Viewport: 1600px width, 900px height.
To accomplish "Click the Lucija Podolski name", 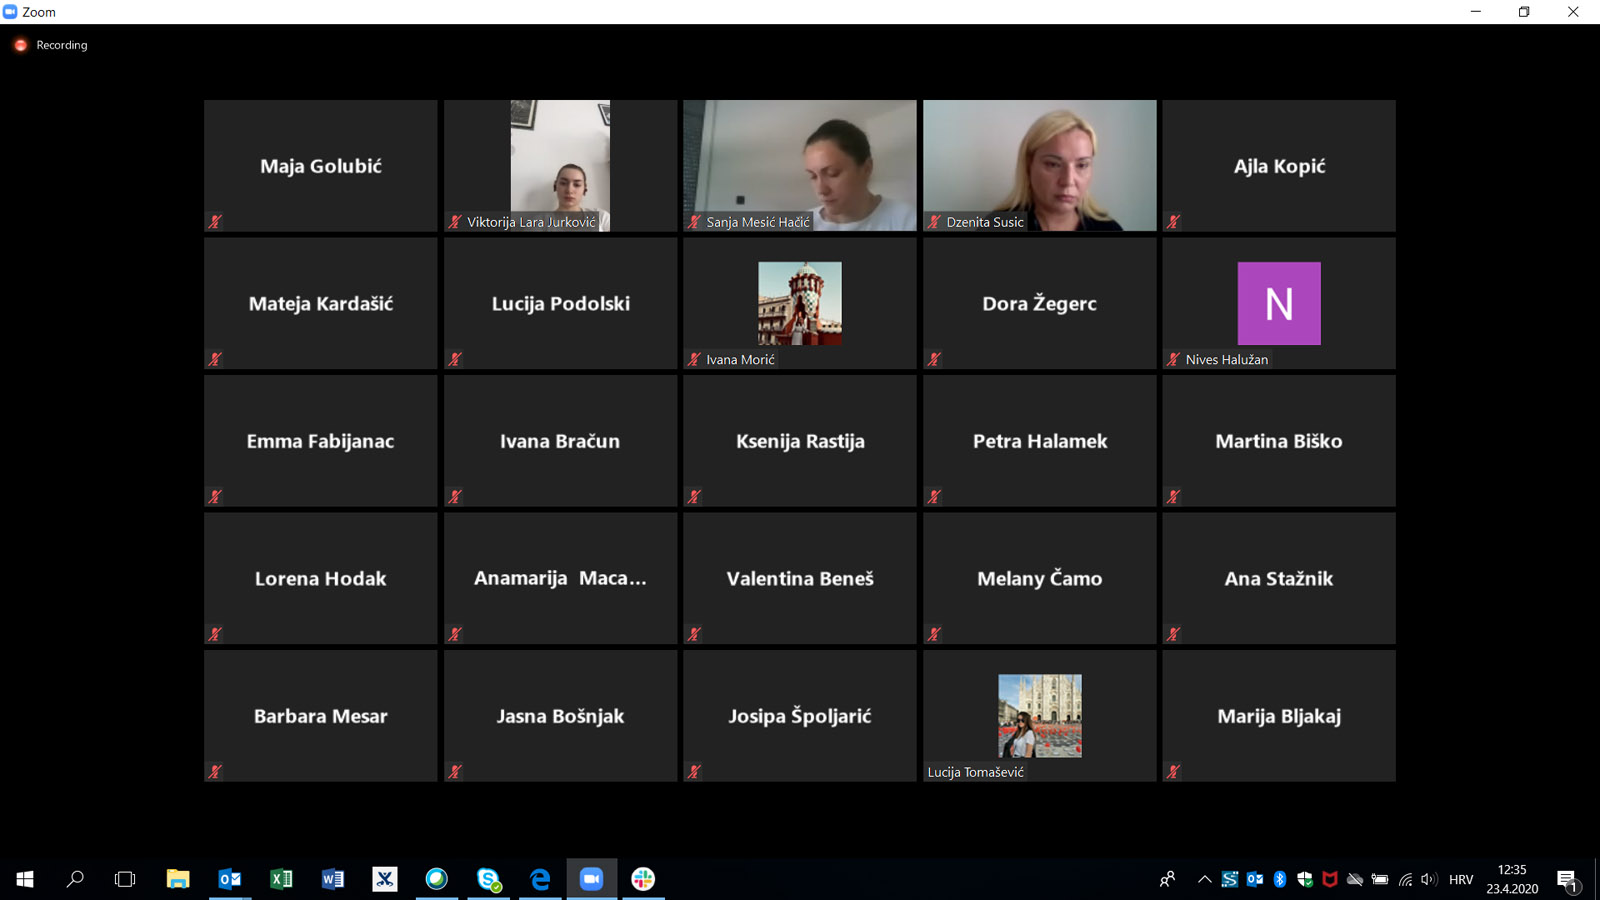I will pyautogui.click(x=560, y=303).
